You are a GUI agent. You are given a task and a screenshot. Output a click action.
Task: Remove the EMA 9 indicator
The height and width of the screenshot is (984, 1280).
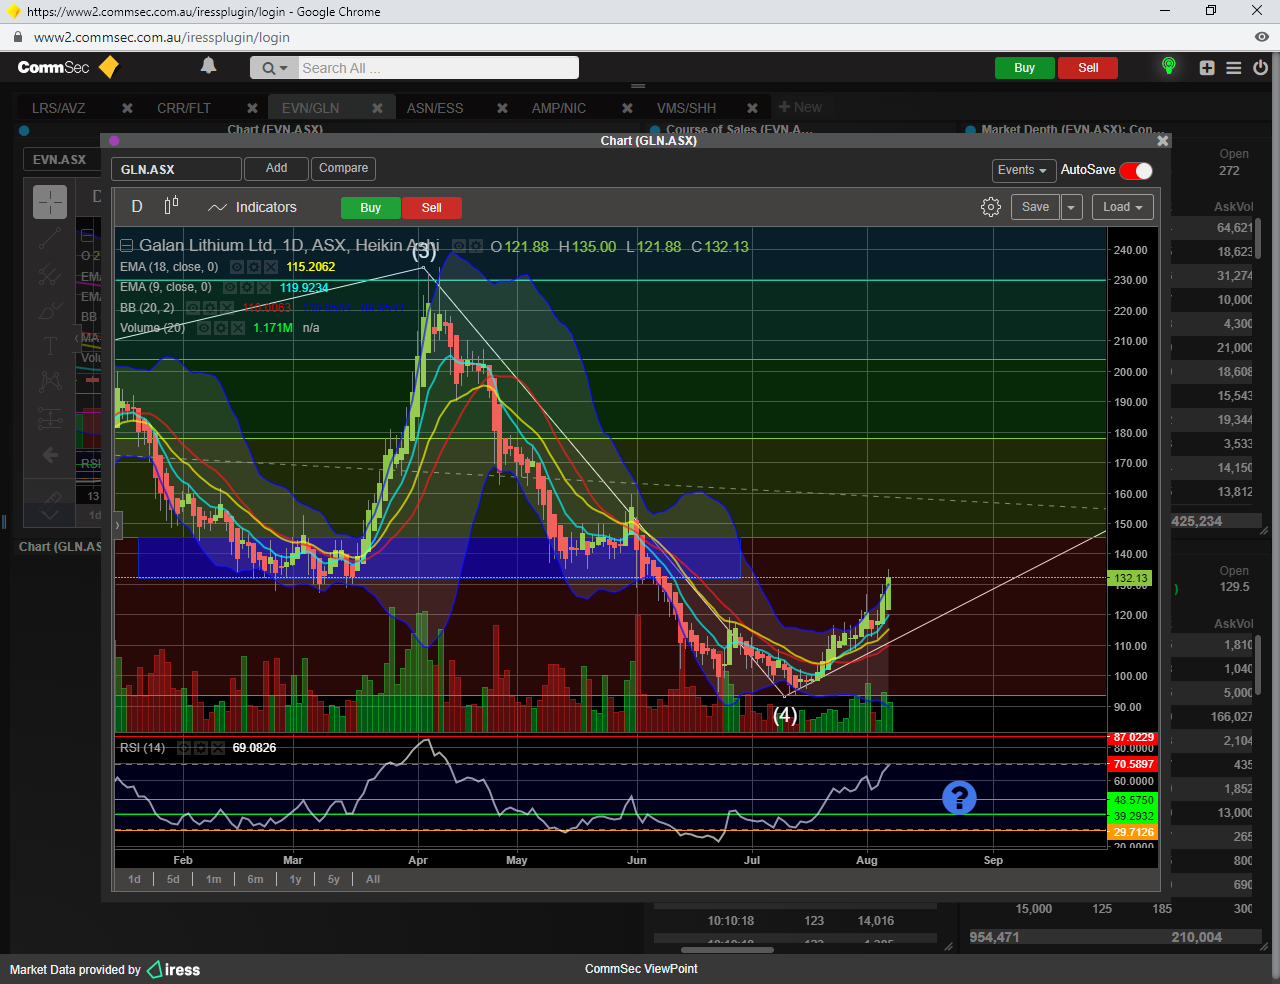[x=263, y=287]
